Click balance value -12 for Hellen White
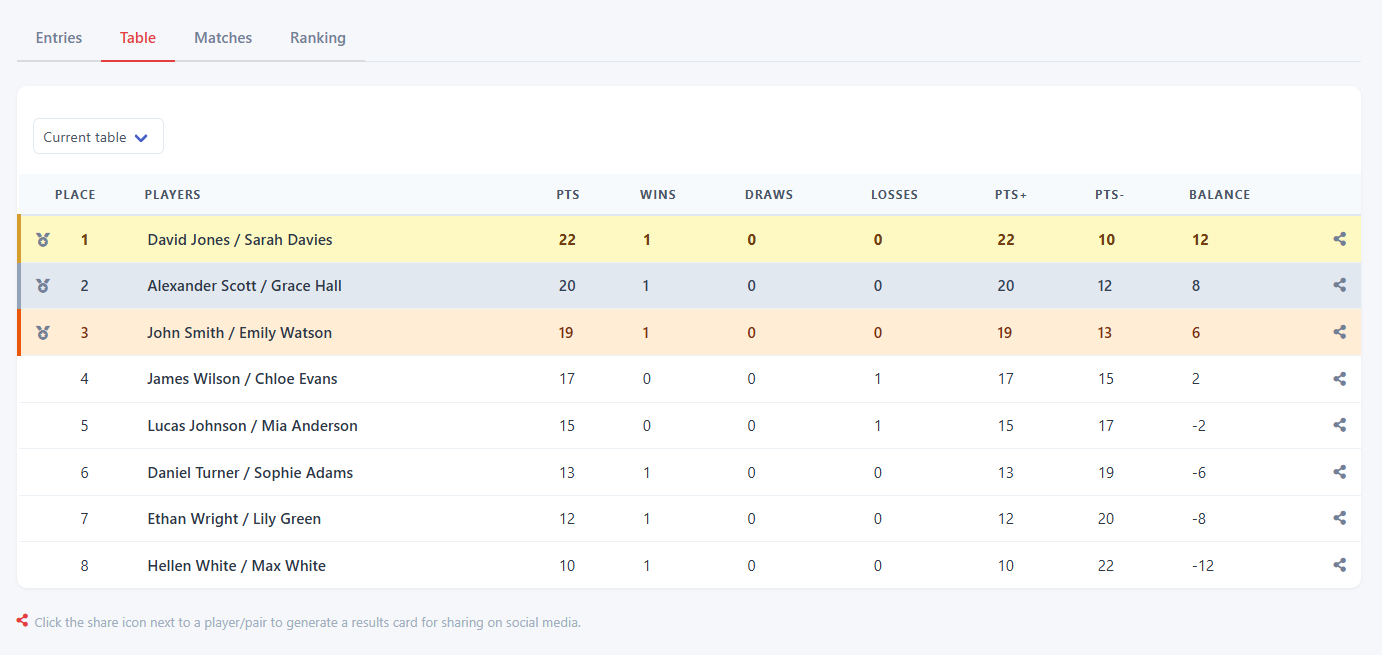This screenshot has height=655, width=1382. click(x=1203, y=566)
